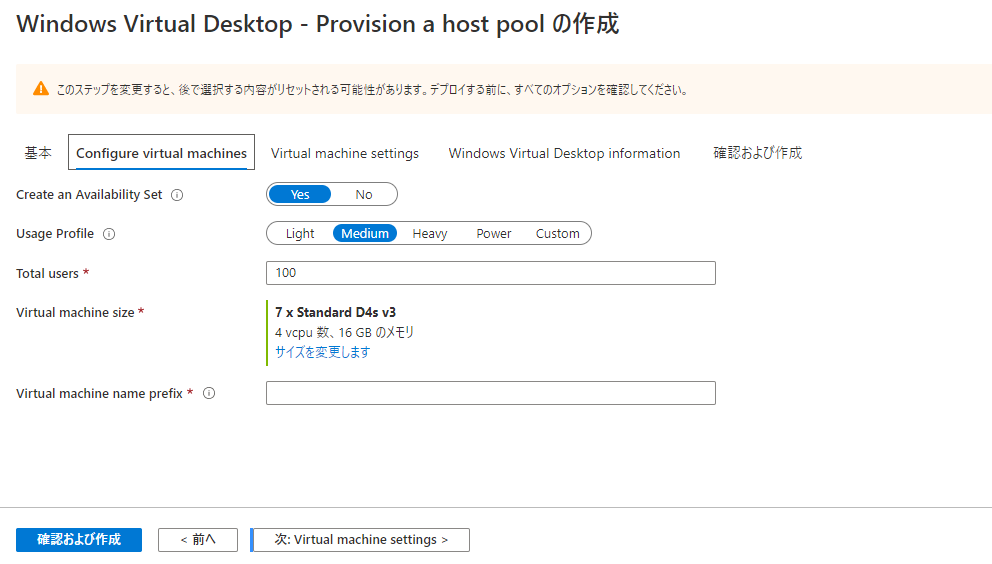Open info tooltip for Usage Profile

tap(109, 234)
